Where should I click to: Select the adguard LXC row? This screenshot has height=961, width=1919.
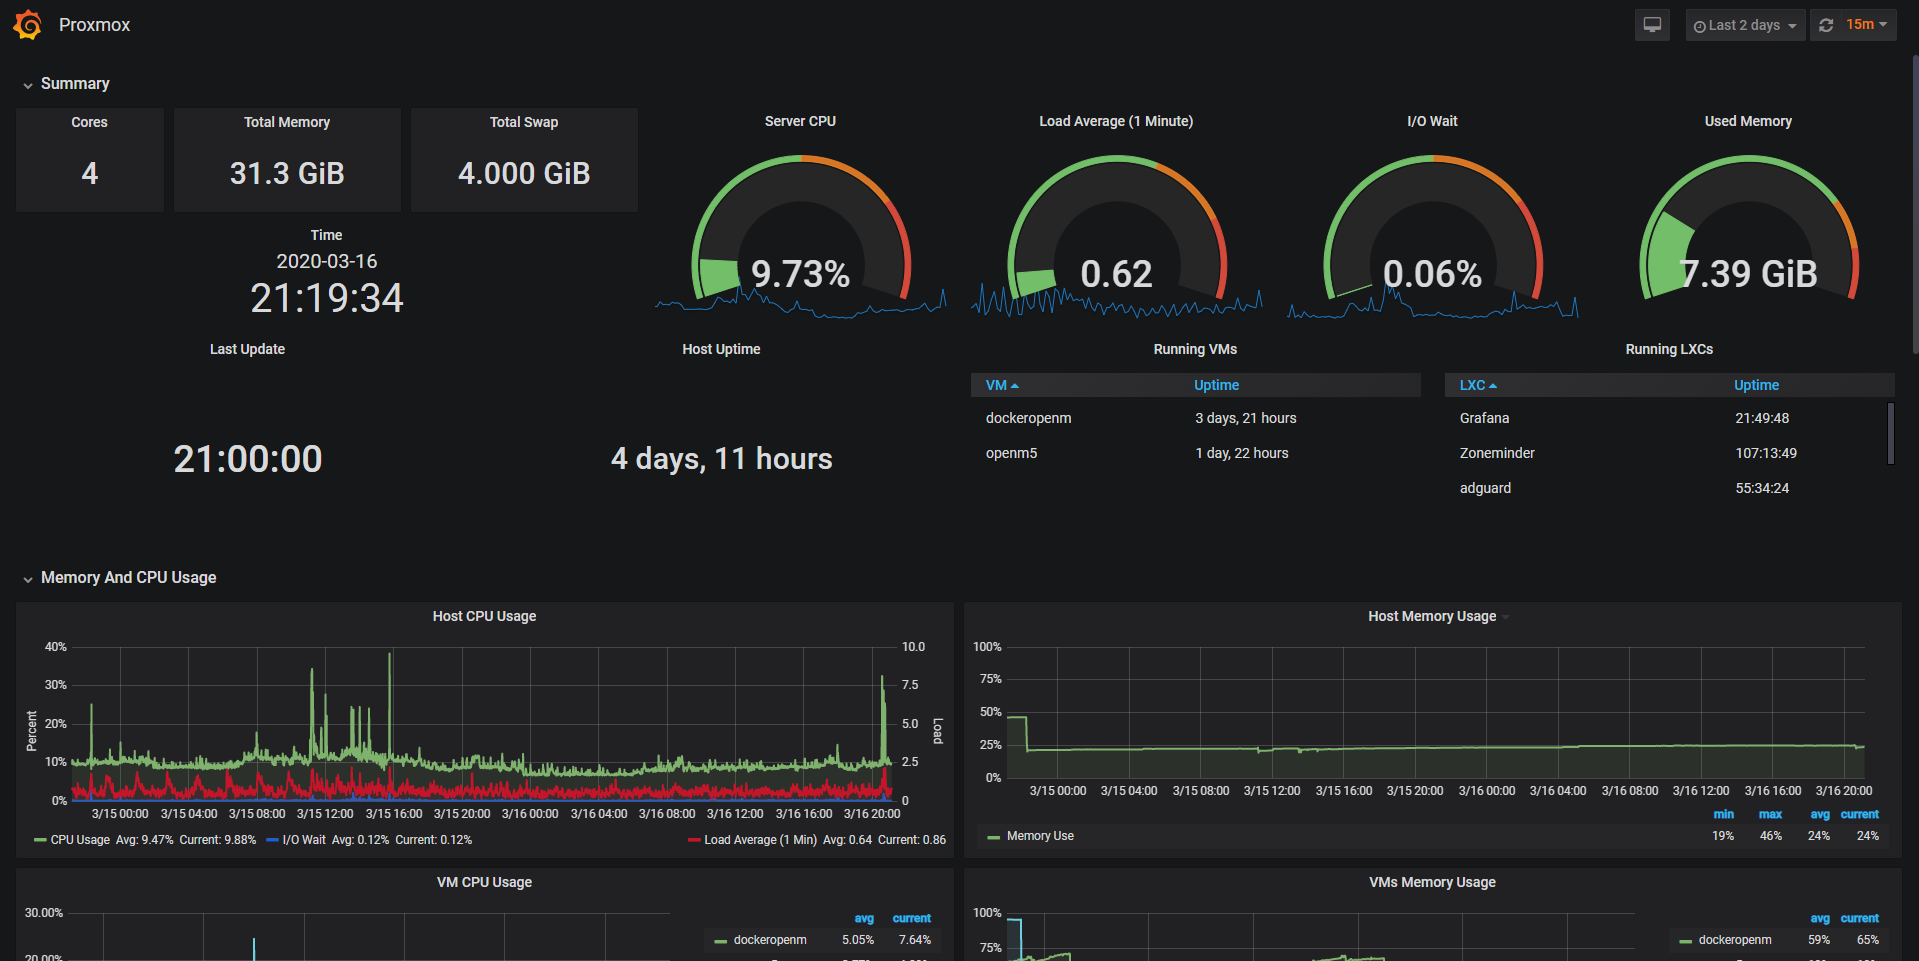click(1665, 488)
